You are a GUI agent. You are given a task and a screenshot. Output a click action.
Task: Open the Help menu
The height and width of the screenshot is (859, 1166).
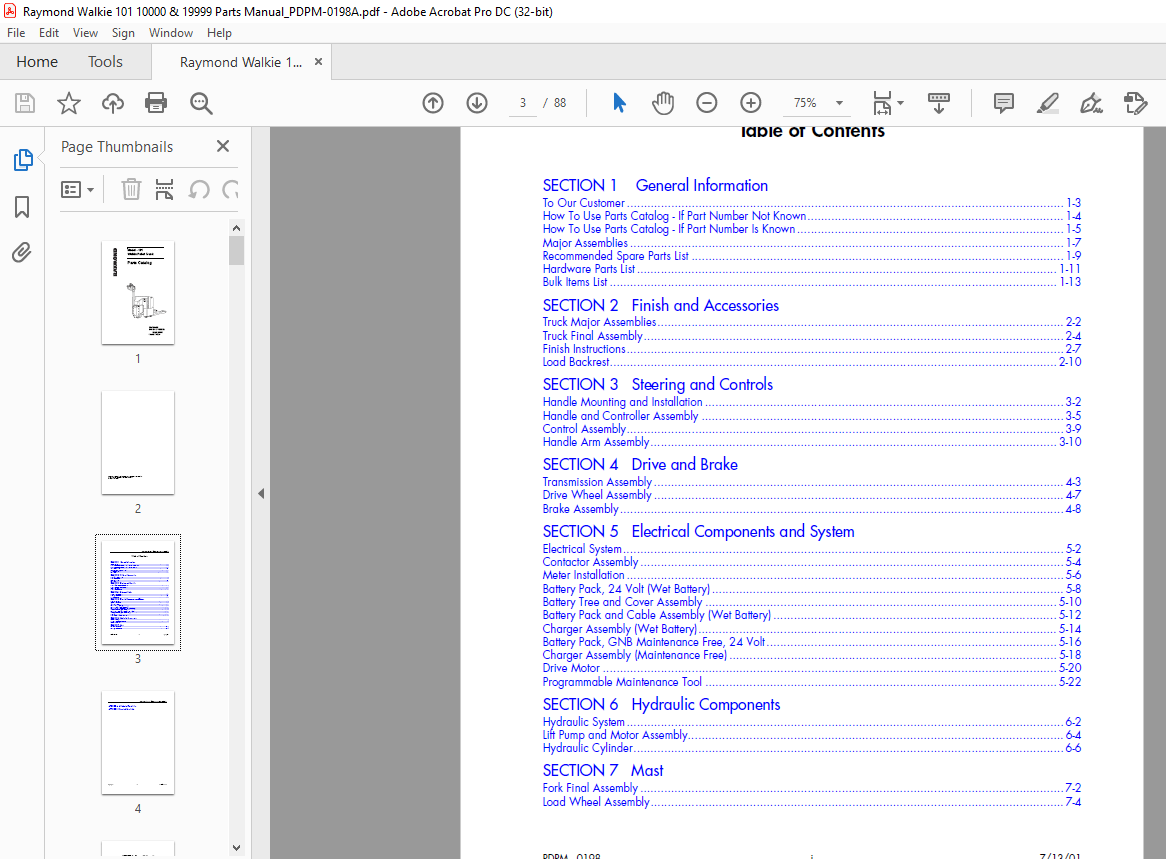pyautogui.click(x=219, y=33)
